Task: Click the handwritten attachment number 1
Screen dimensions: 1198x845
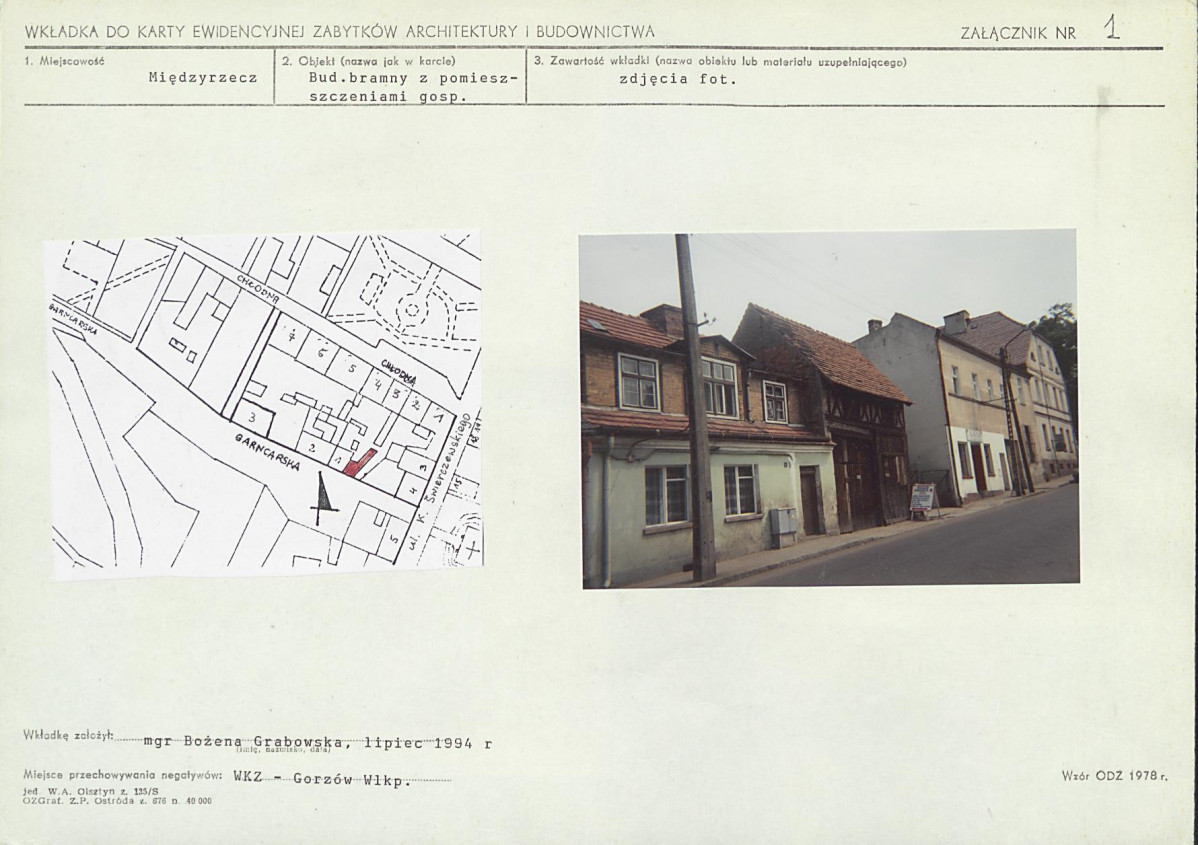Action: click(x=1111, y=27)
